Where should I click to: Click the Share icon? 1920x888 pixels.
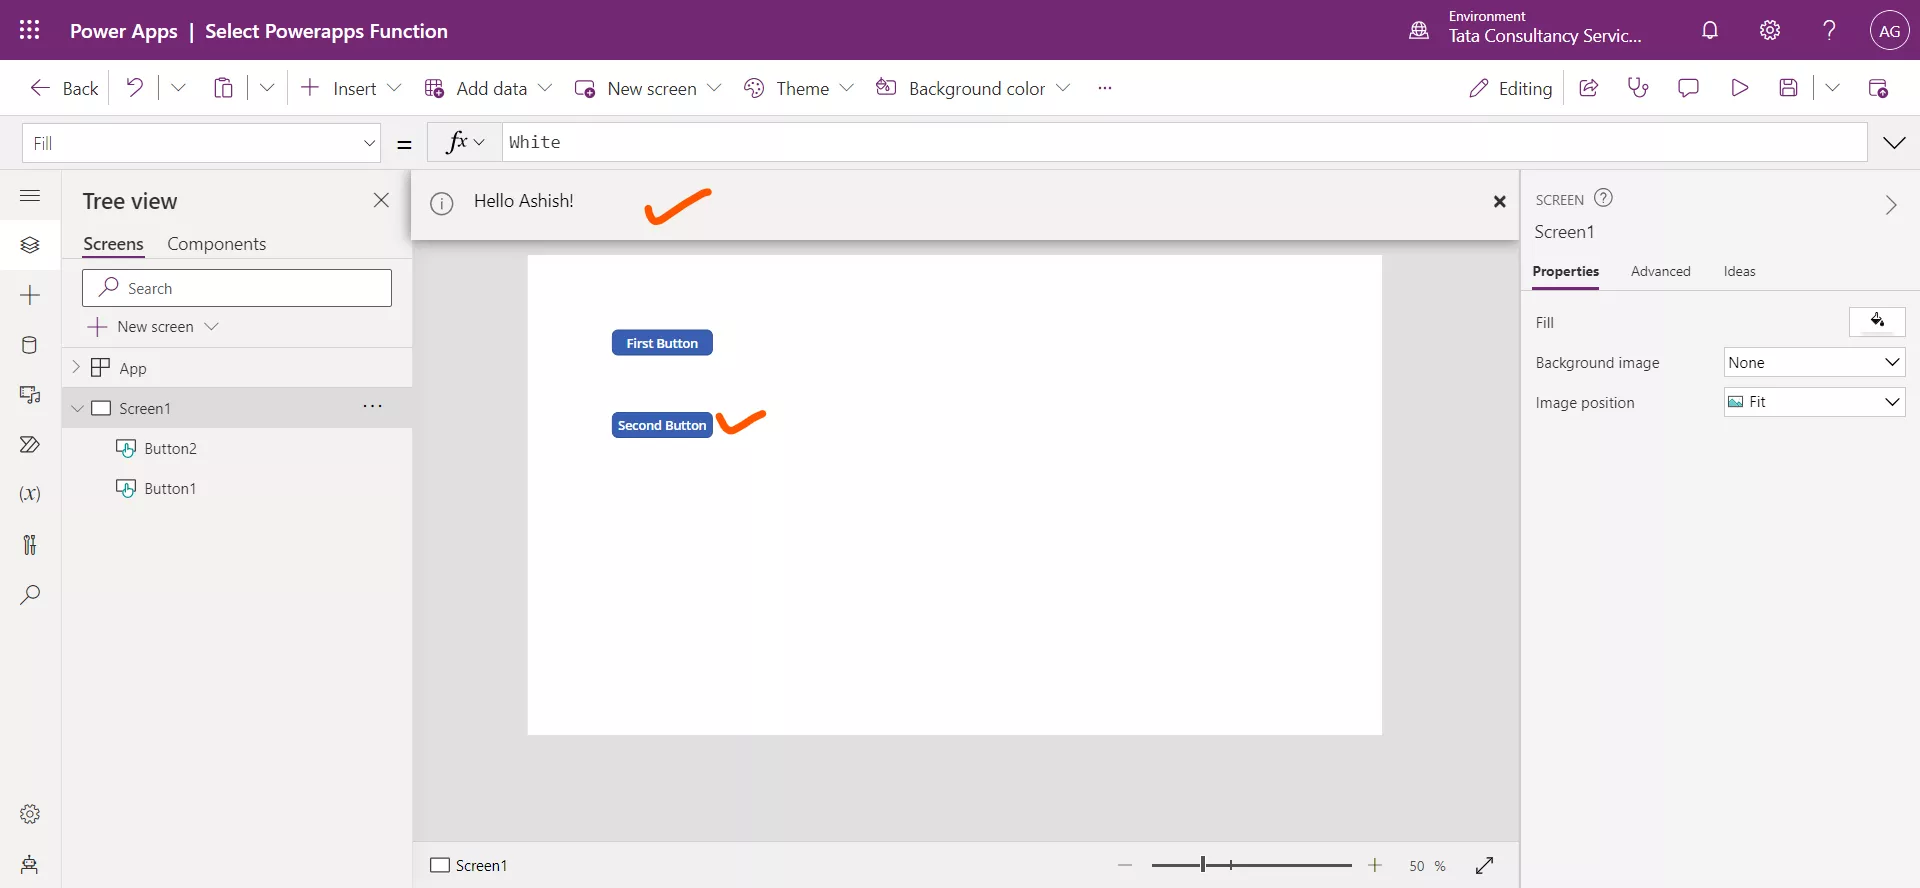click(1588, 88)
